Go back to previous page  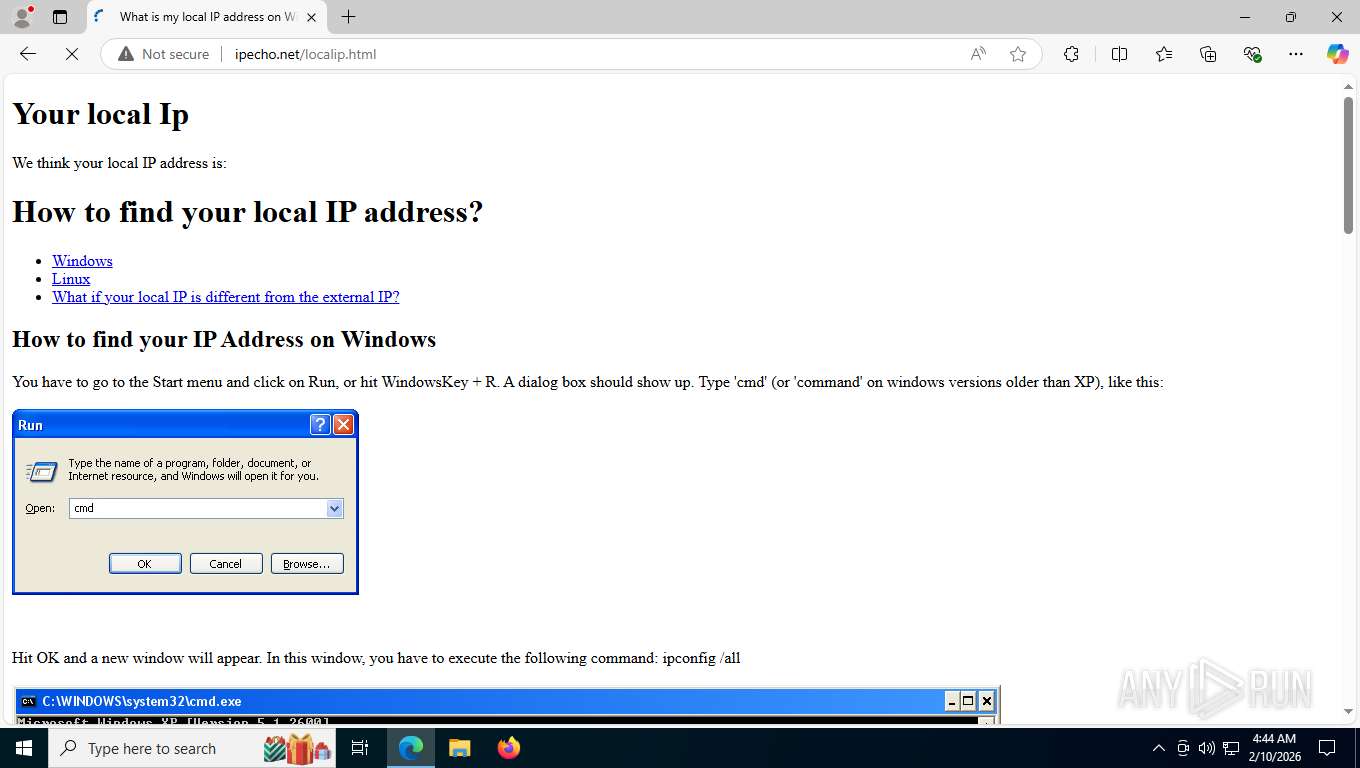pos(28,54)
